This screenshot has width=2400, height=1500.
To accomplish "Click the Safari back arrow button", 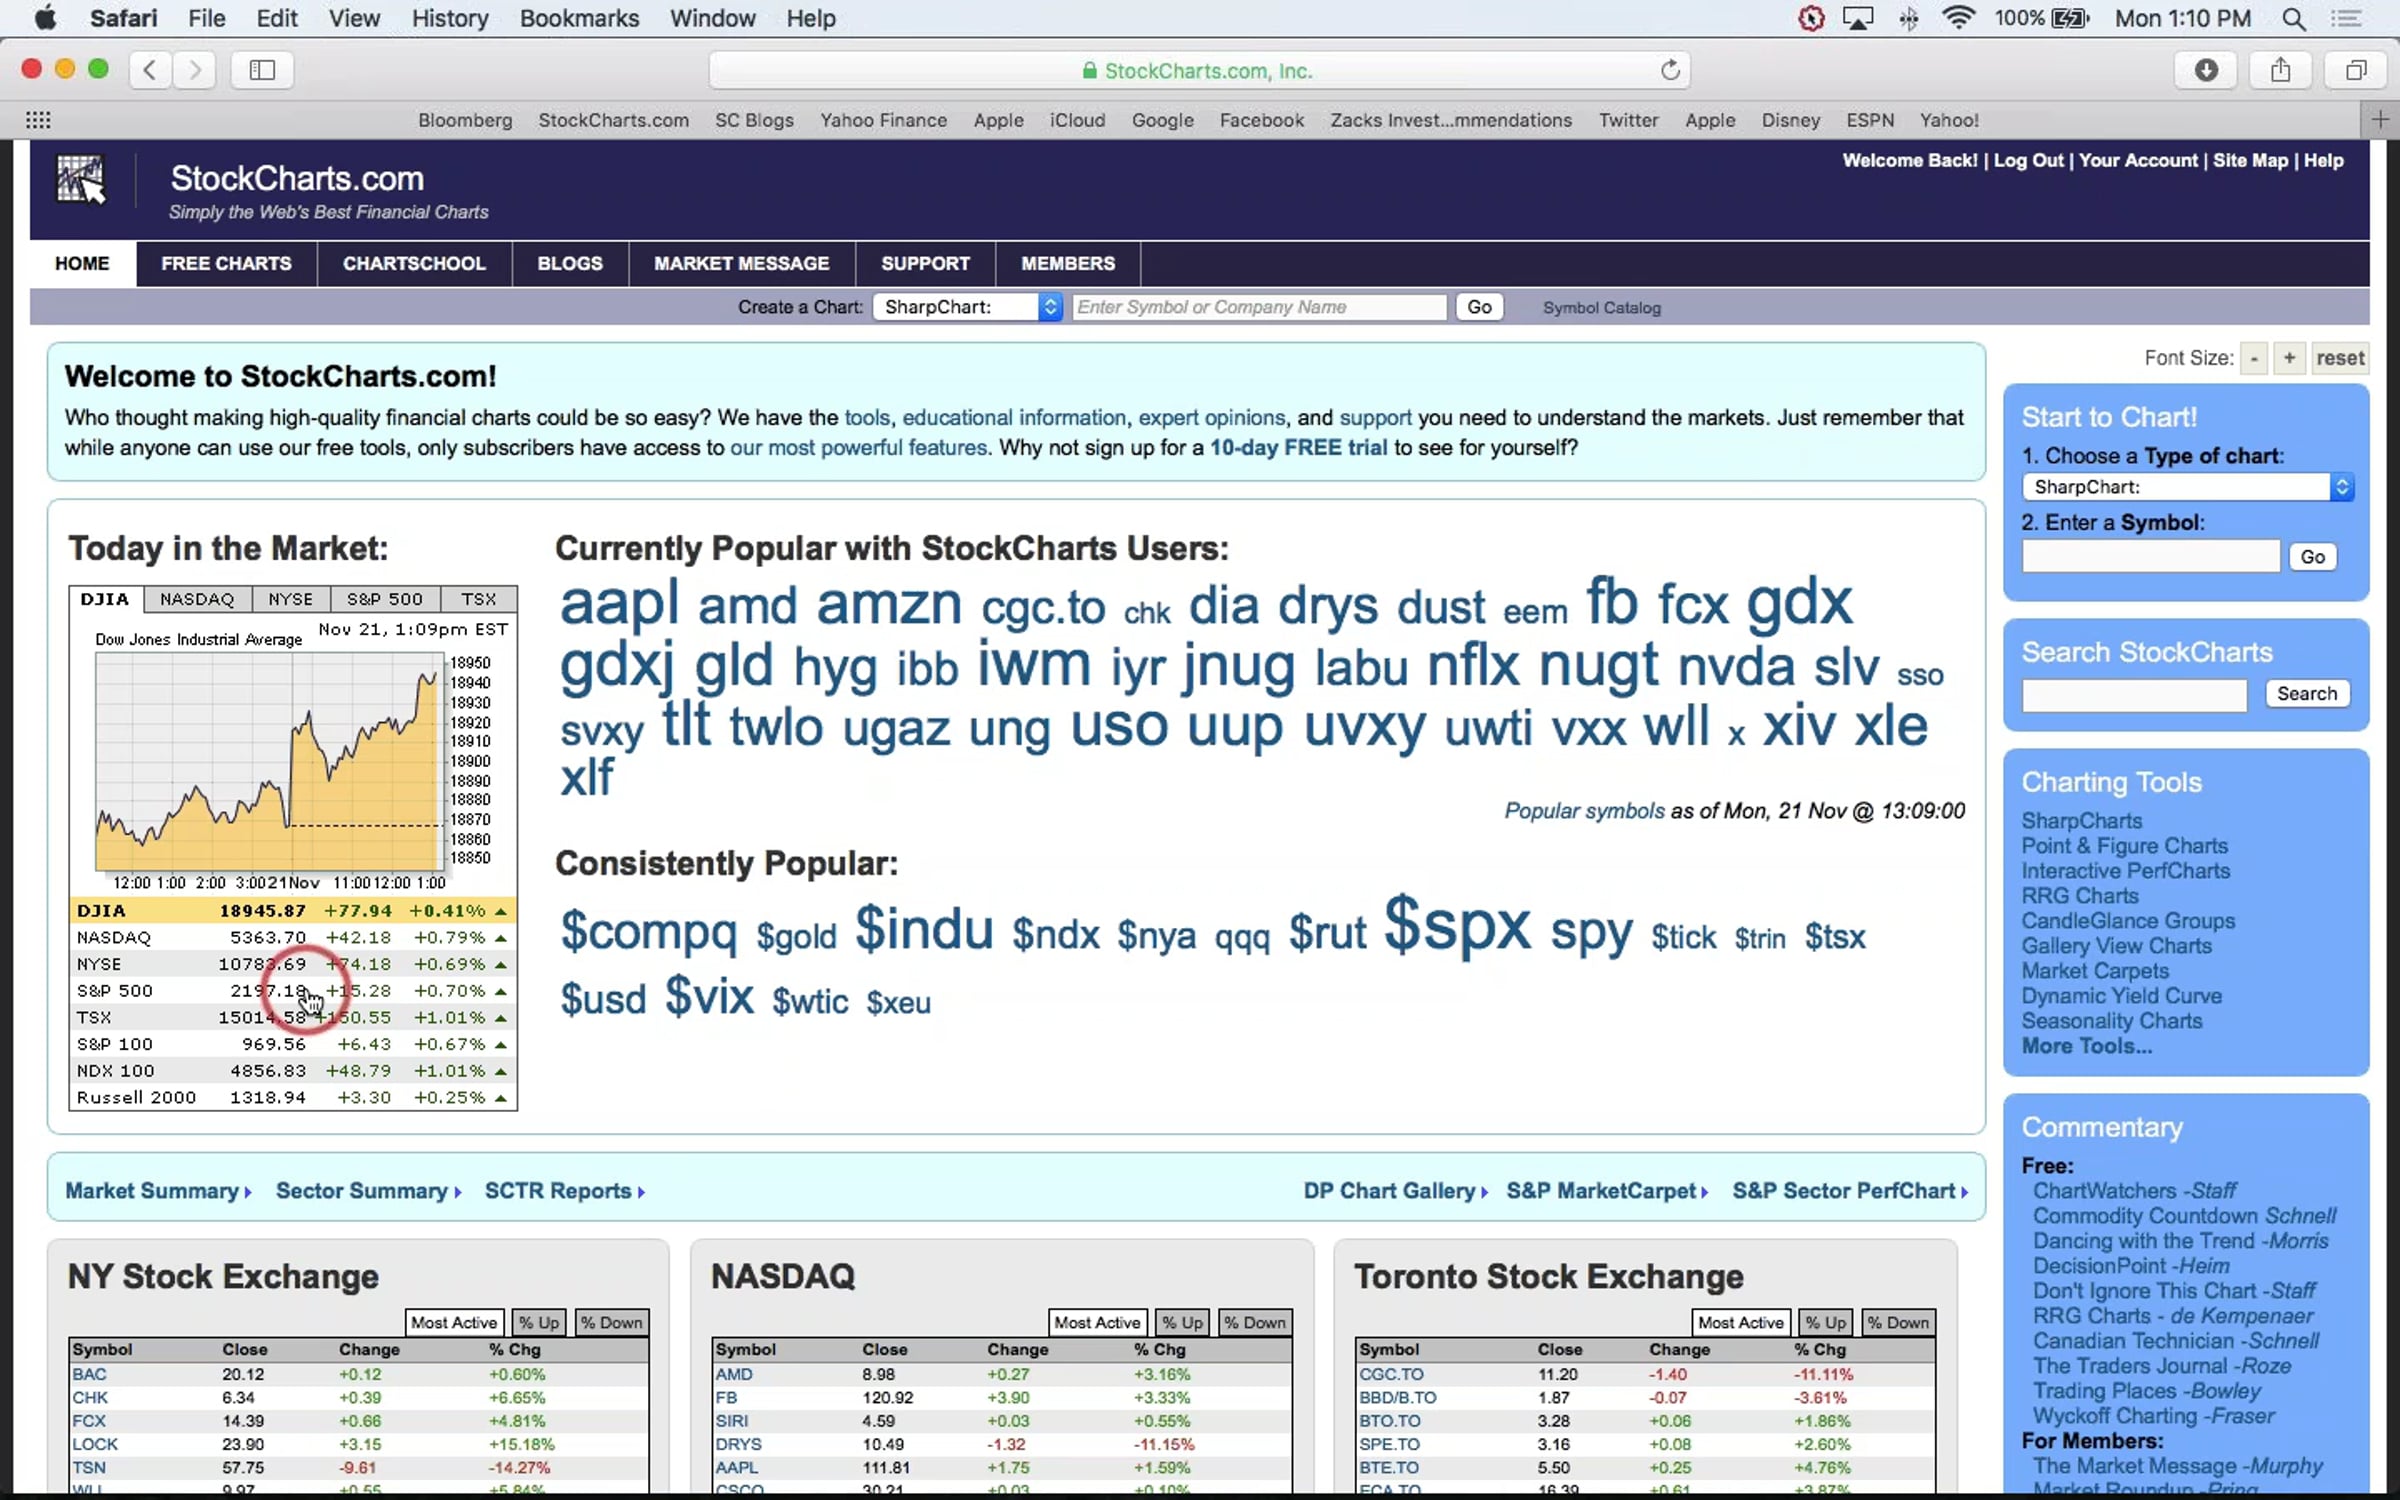I will pos(150,70).
